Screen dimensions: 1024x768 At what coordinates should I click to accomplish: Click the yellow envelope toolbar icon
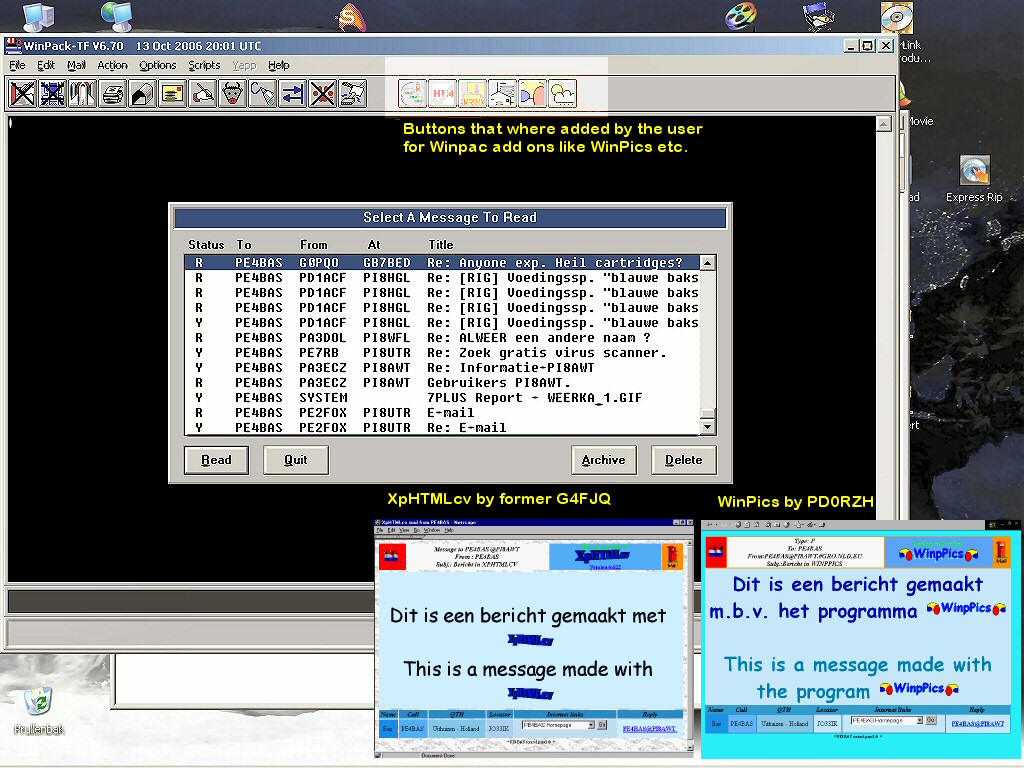pyautogui.click(x=172, y=94)
